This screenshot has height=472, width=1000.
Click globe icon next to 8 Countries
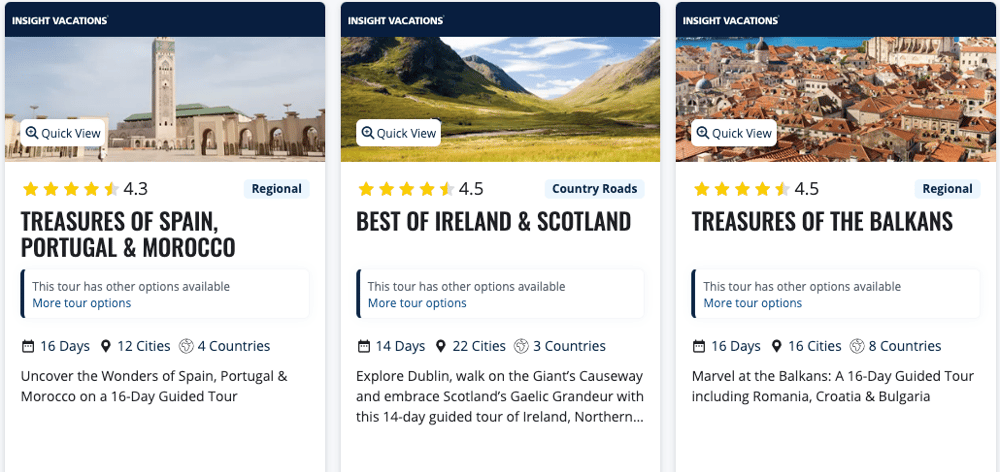pos(857,346)
